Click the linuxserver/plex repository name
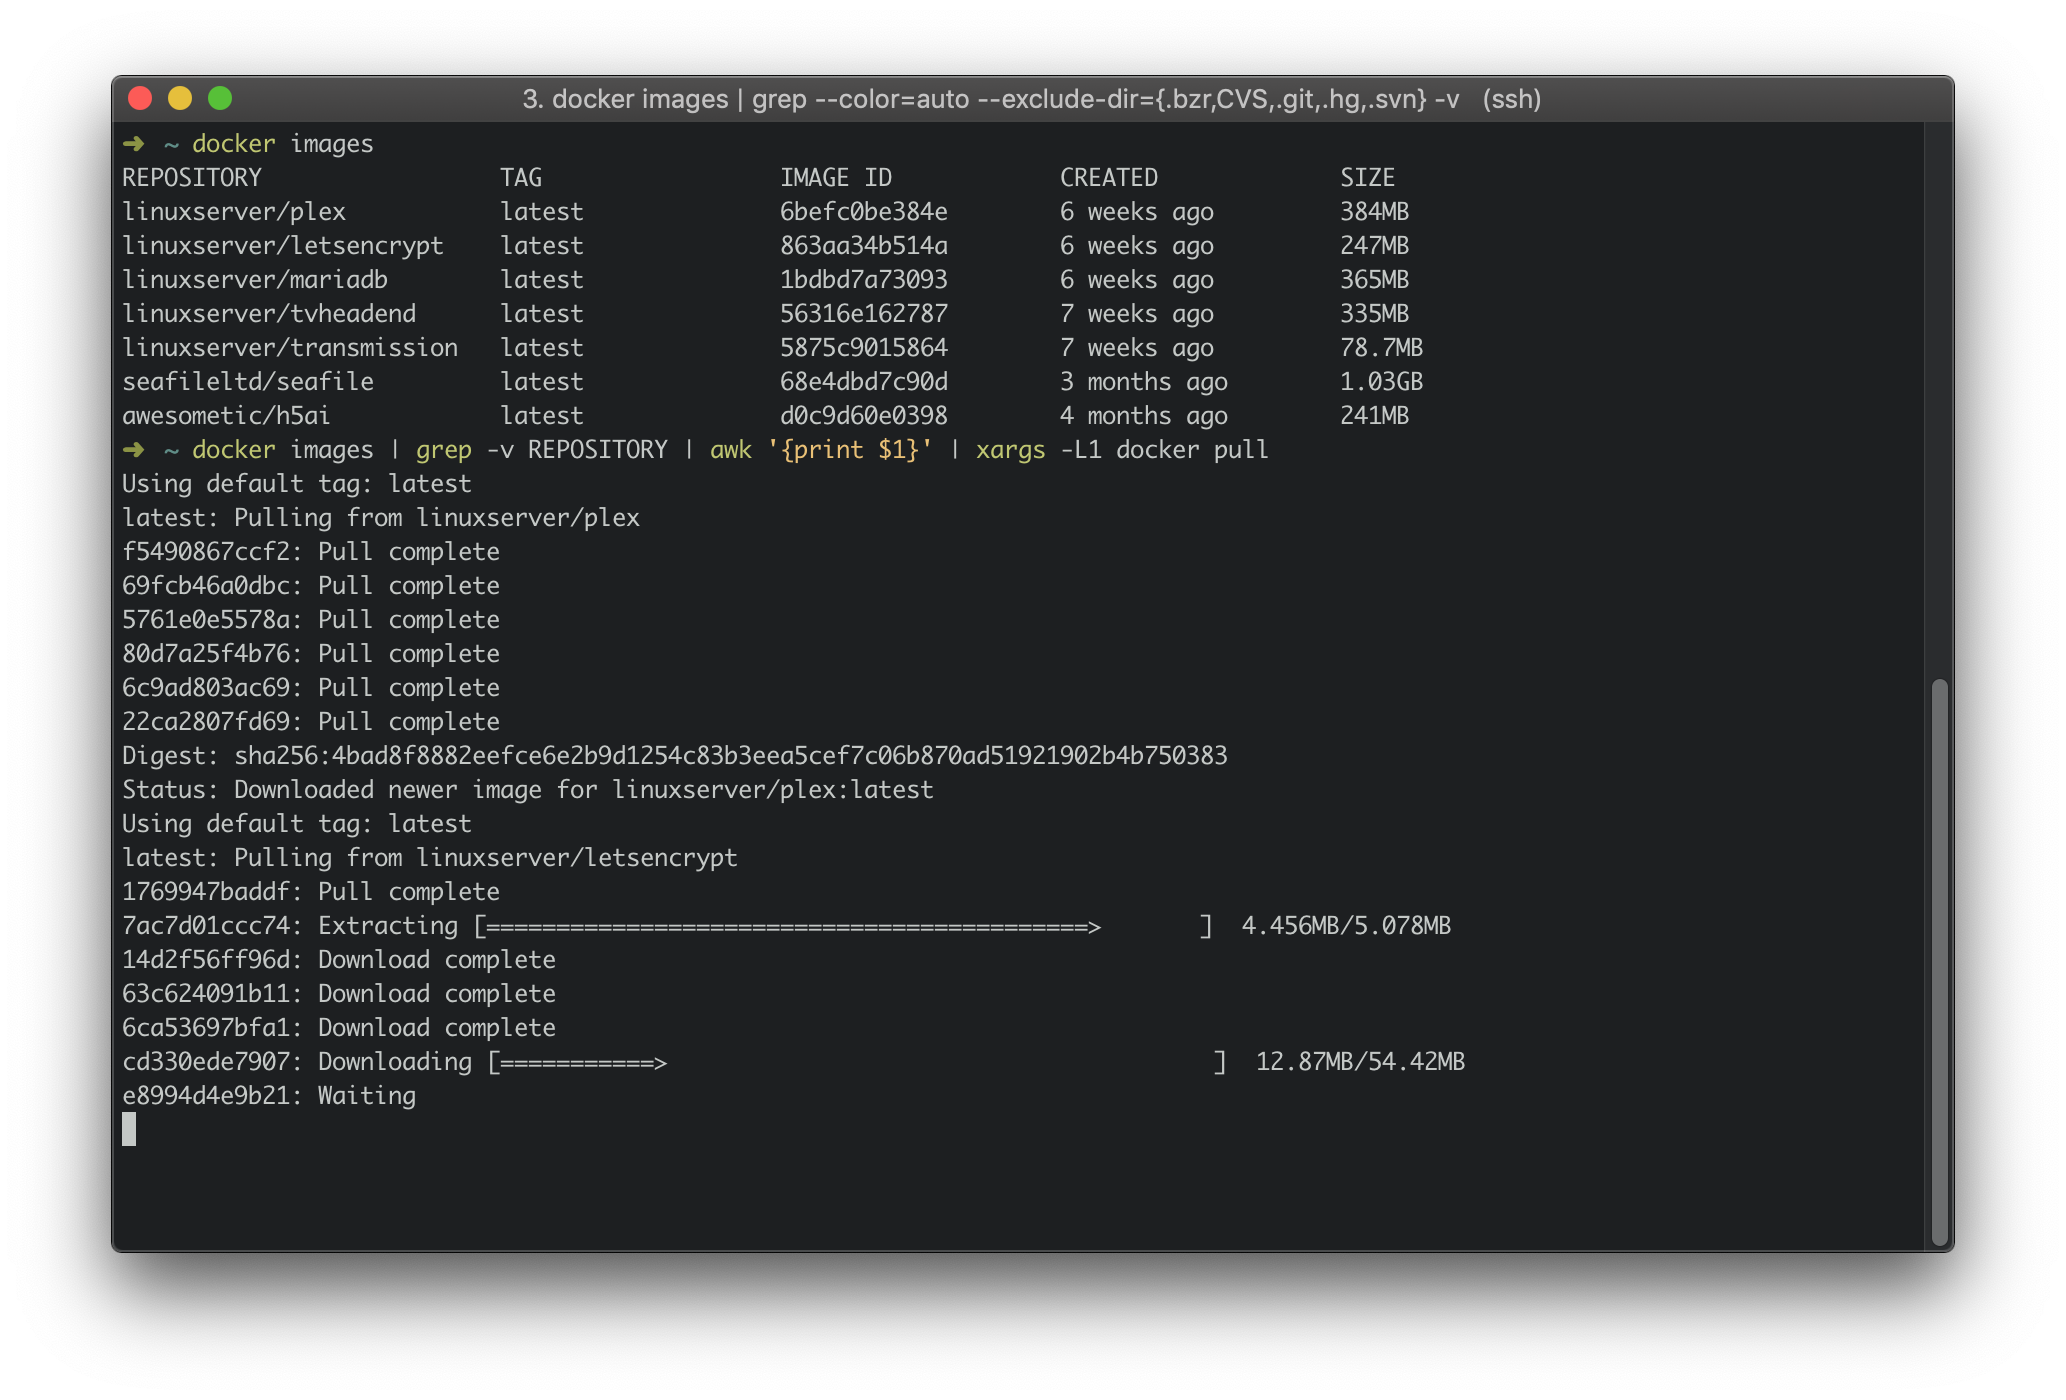The height and width of the screenshot is (1400, 2066). click(x=234, y=212)
